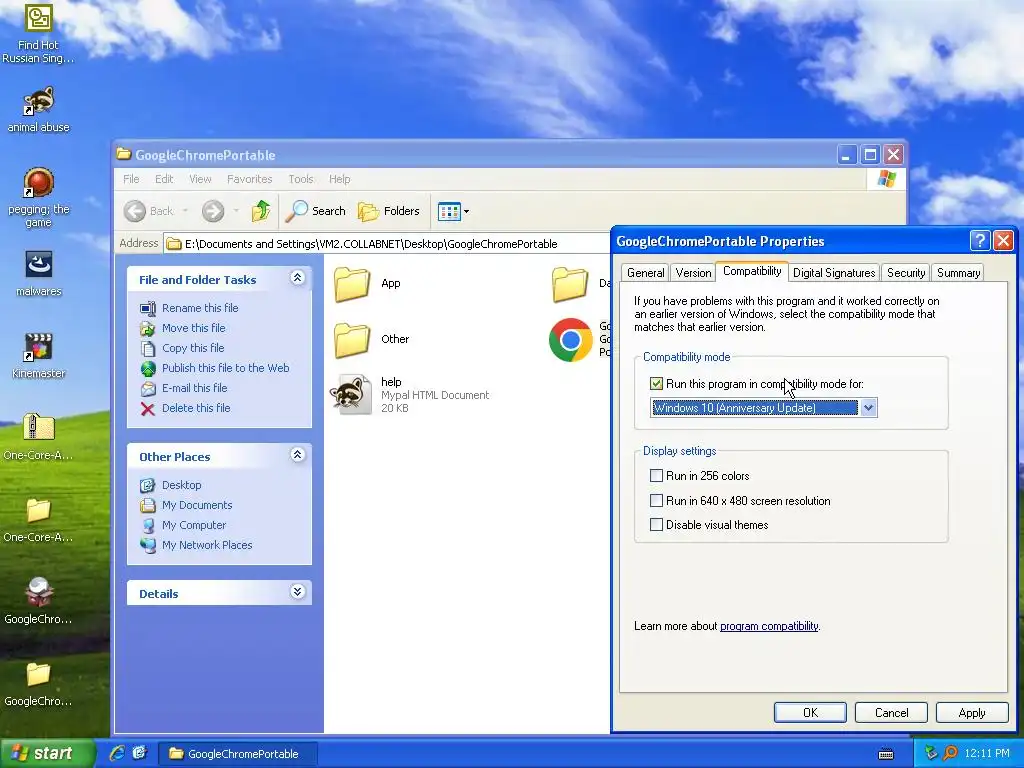Open the File menu

coord(131,179)
